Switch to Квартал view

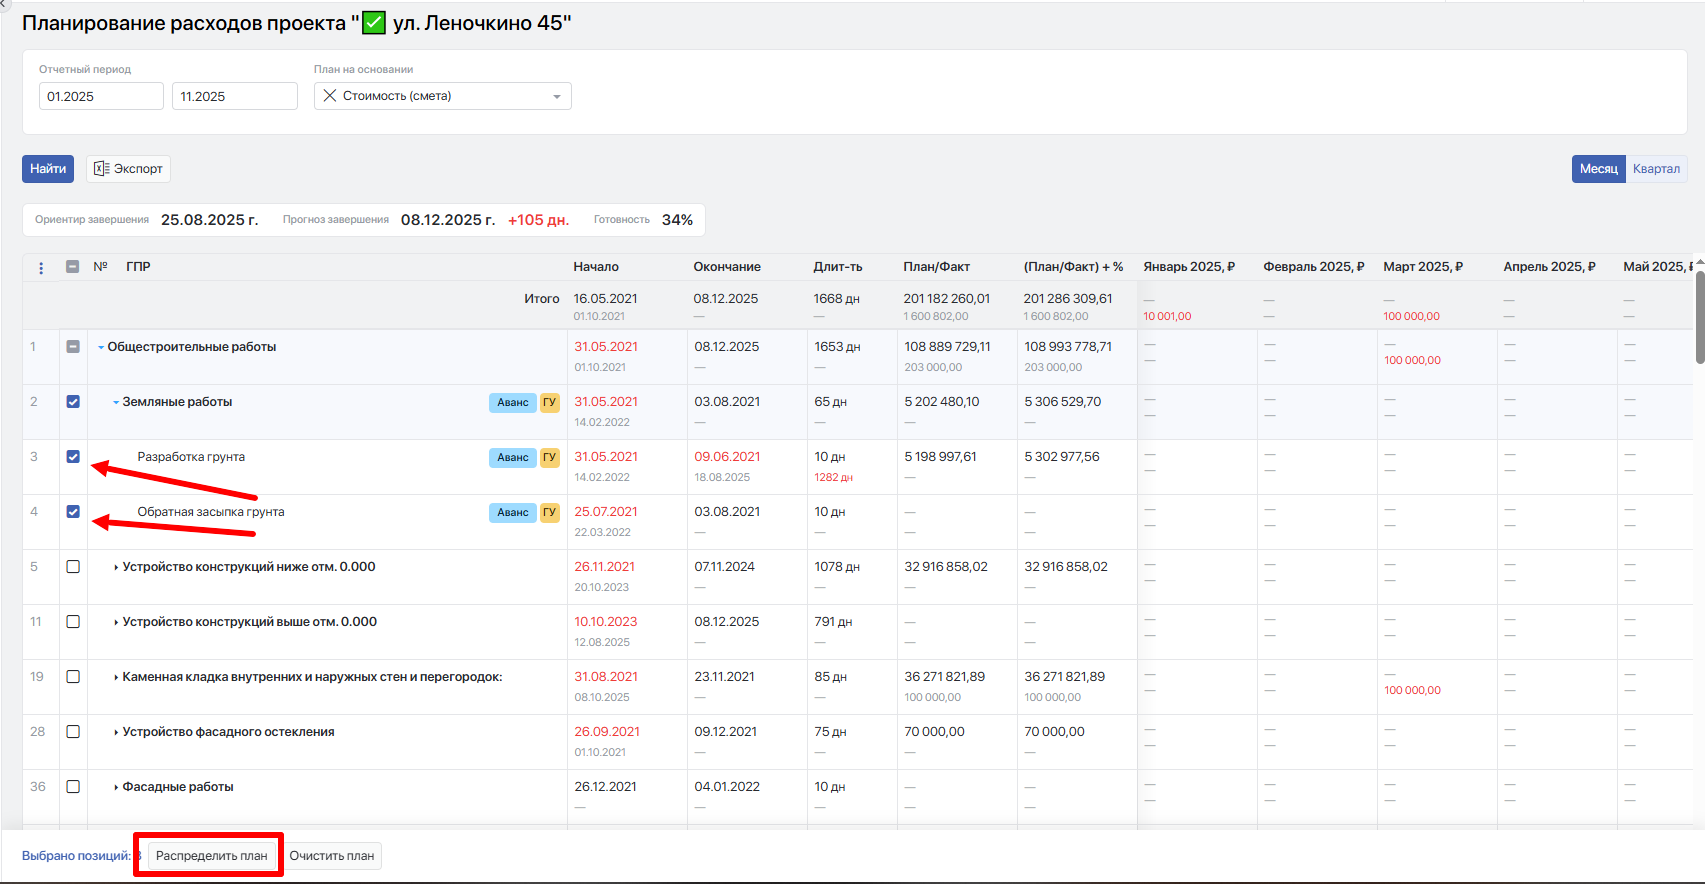[x=1656, y=169]
